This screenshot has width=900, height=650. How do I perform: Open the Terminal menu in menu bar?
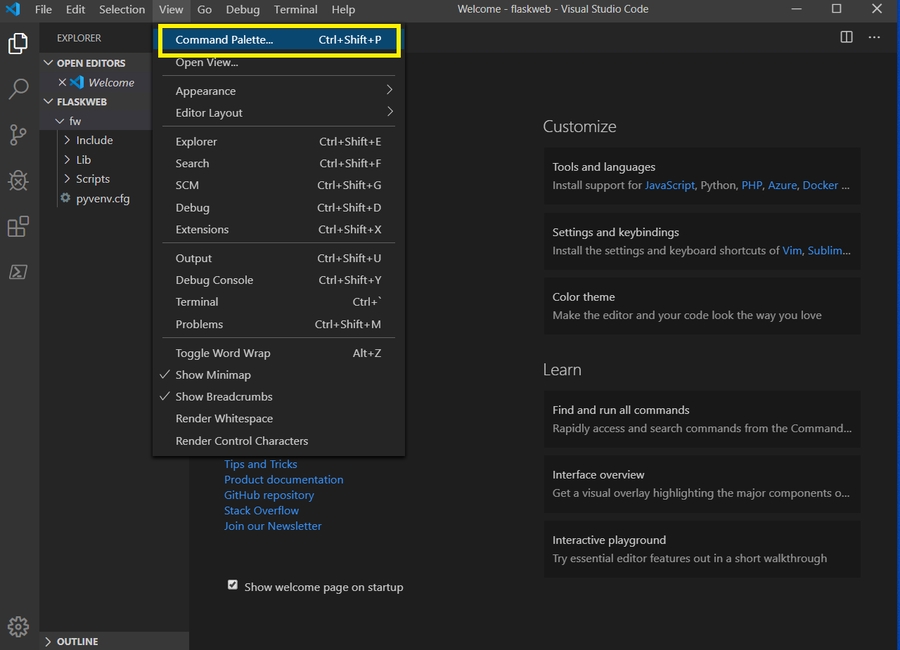(295, 9)
